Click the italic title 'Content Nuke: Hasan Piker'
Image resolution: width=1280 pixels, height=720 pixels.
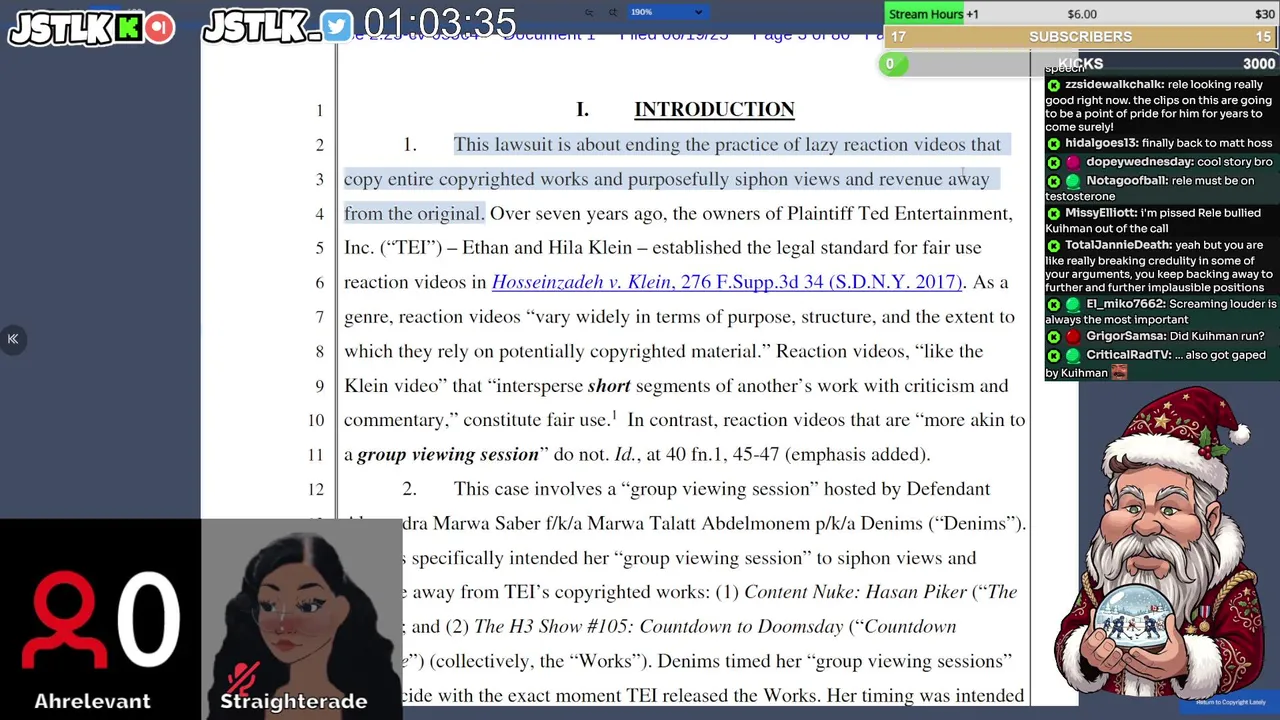[855, 592]
